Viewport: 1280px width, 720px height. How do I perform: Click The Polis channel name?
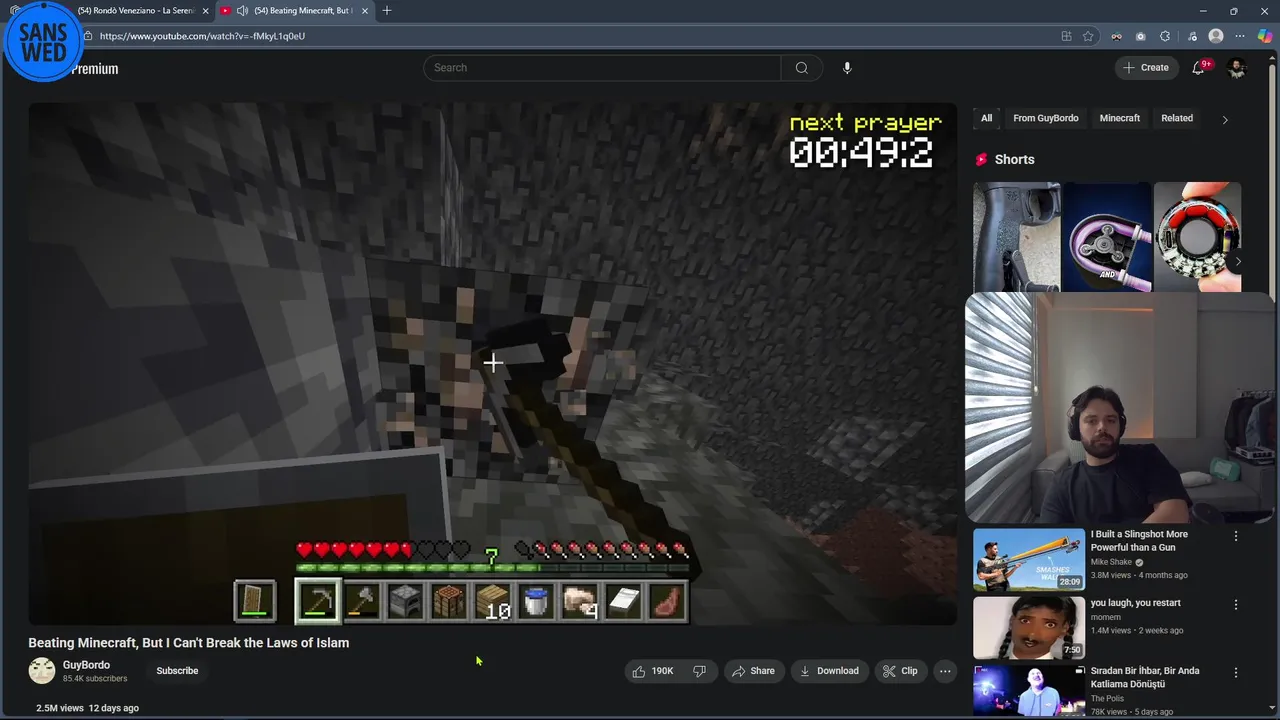click(x=1107, y=698)
